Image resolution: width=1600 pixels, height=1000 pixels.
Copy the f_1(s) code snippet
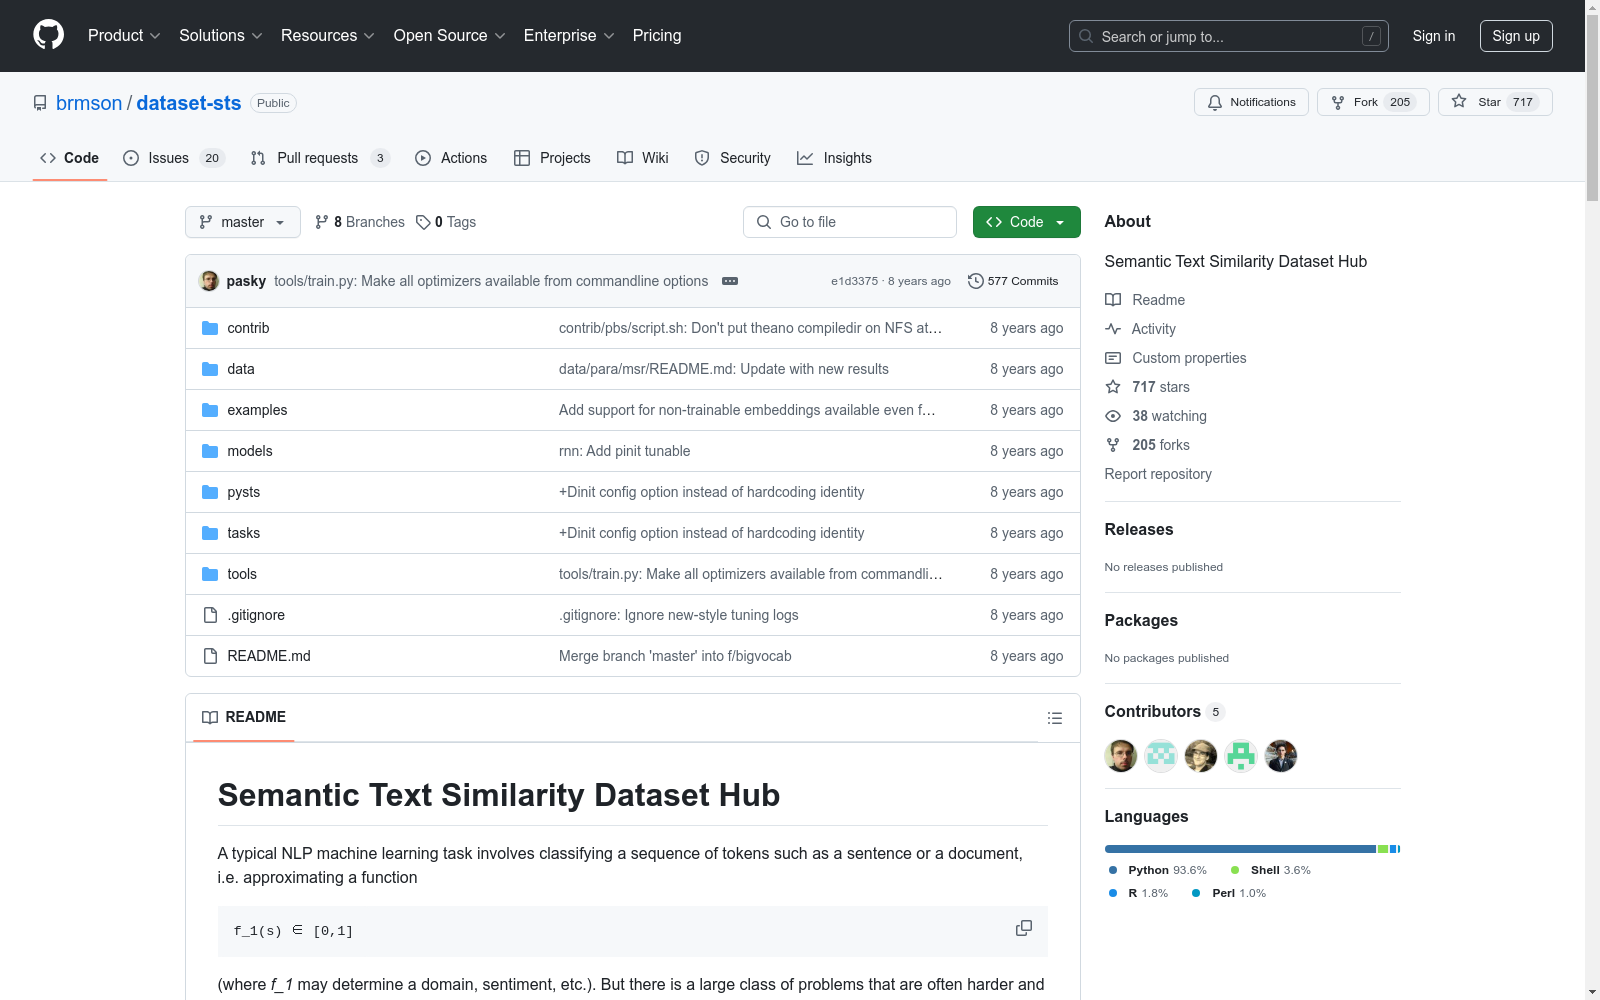[1024, 928]
